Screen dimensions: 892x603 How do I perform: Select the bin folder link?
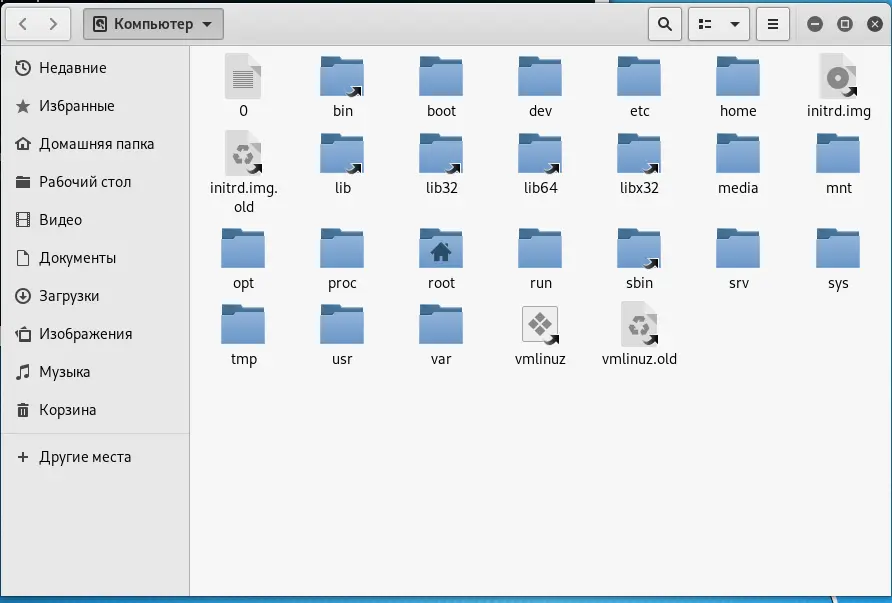342,85
